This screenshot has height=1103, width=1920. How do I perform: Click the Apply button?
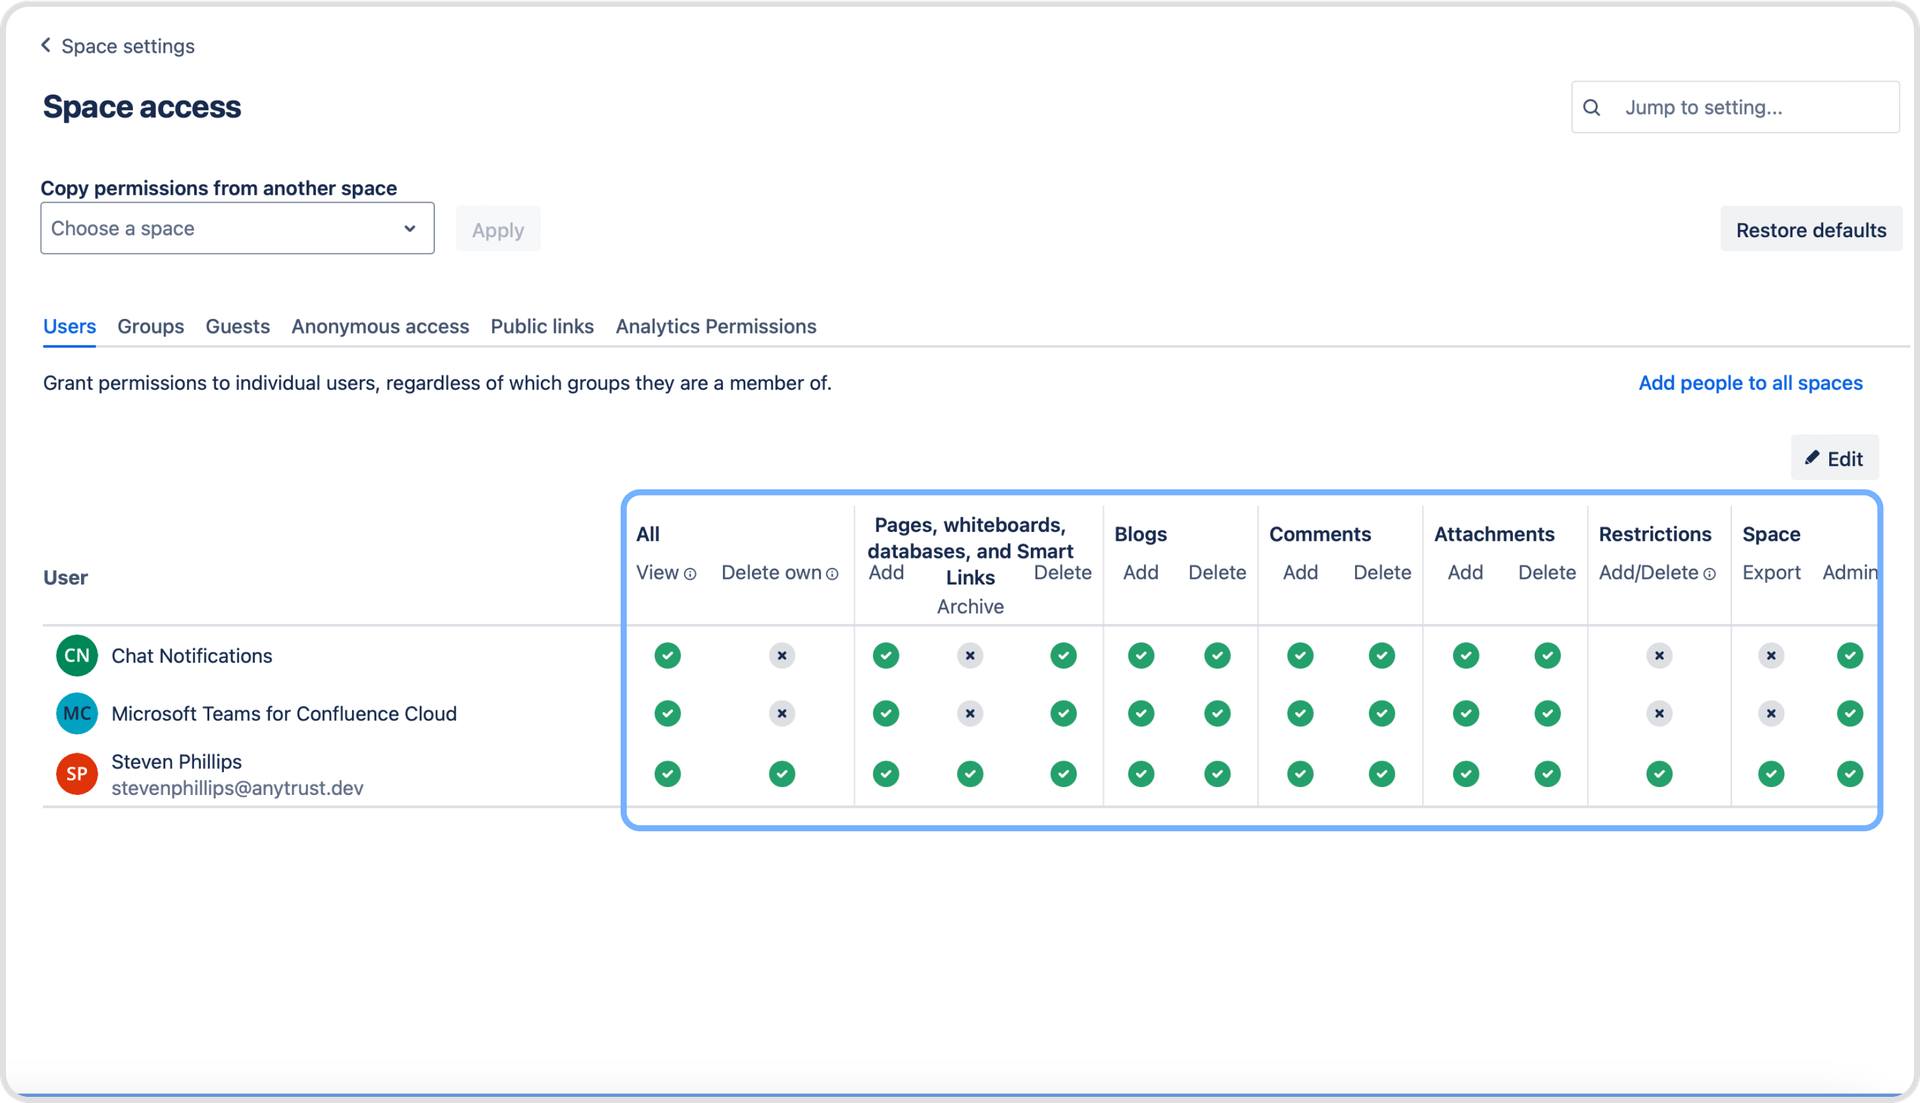click(498, 230)
